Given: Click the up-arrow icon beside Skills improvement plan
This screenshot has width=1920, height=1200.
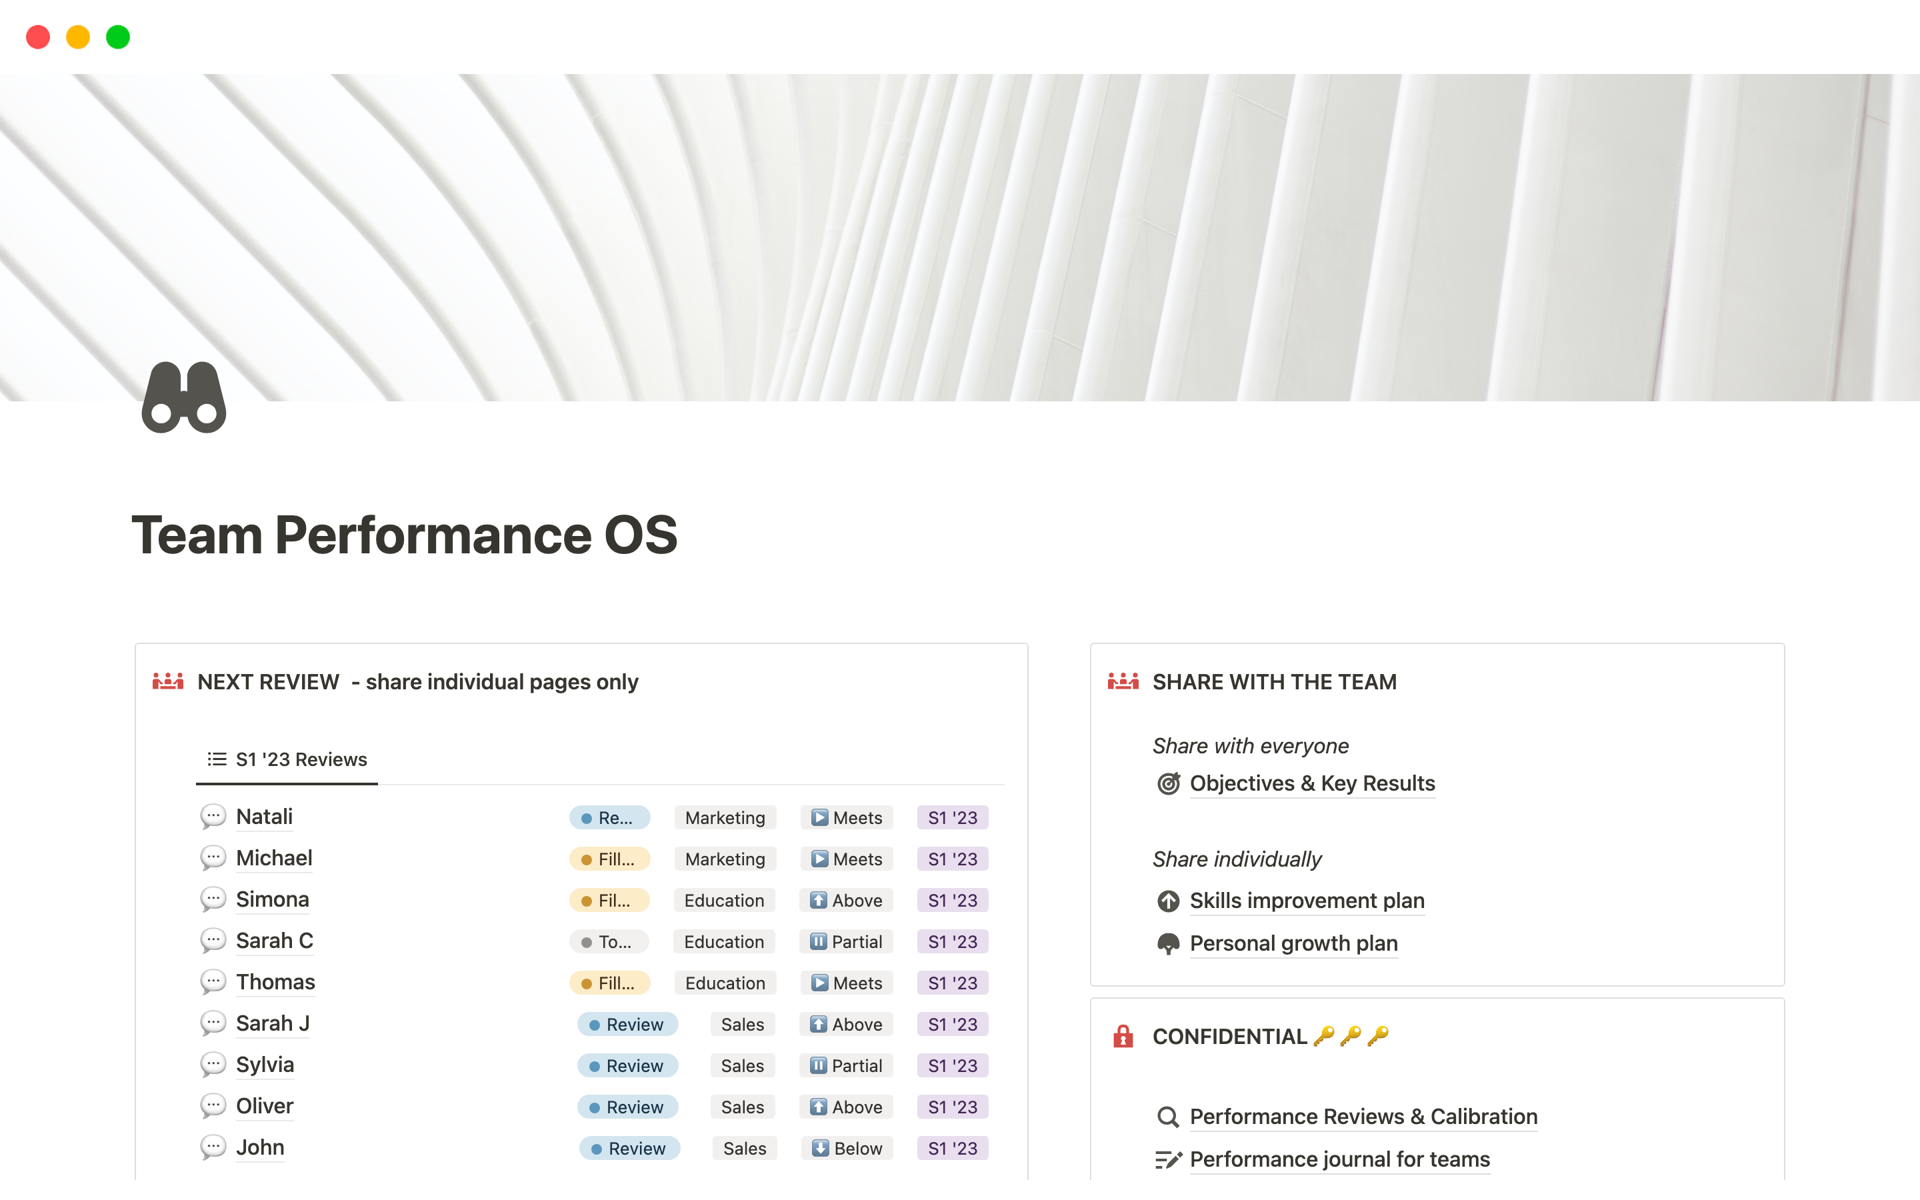Looking at the screenshot, I should (x=1168, y=901).
